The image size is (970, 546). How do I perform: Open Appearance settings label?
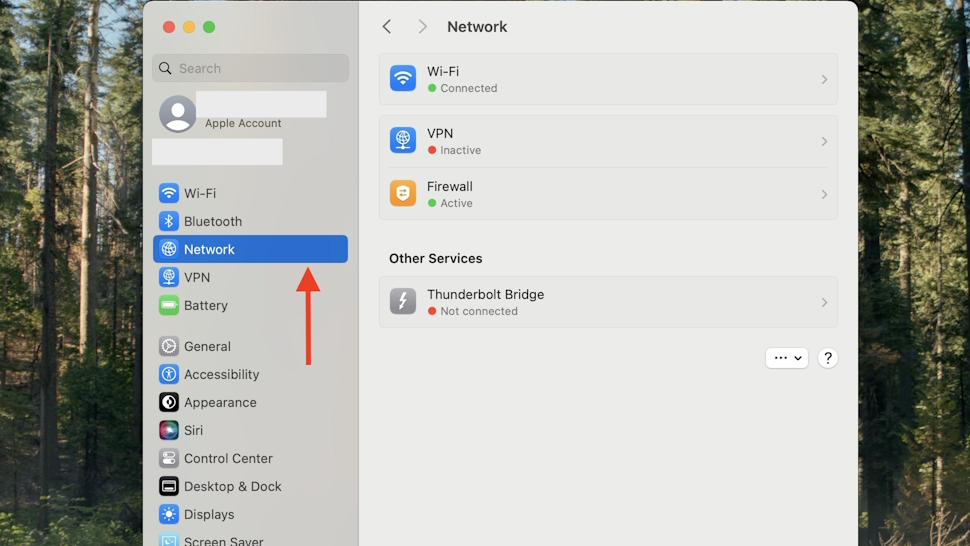220,403
